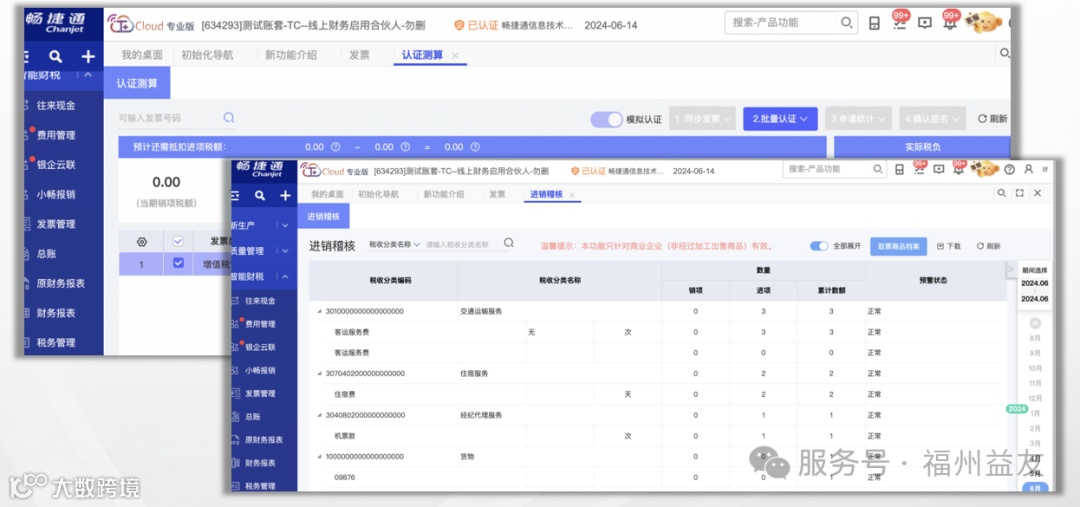This screenshot has width=1080, height=507.
Task: Click the sidebar search icon in the back window
Action: (56, 56)
